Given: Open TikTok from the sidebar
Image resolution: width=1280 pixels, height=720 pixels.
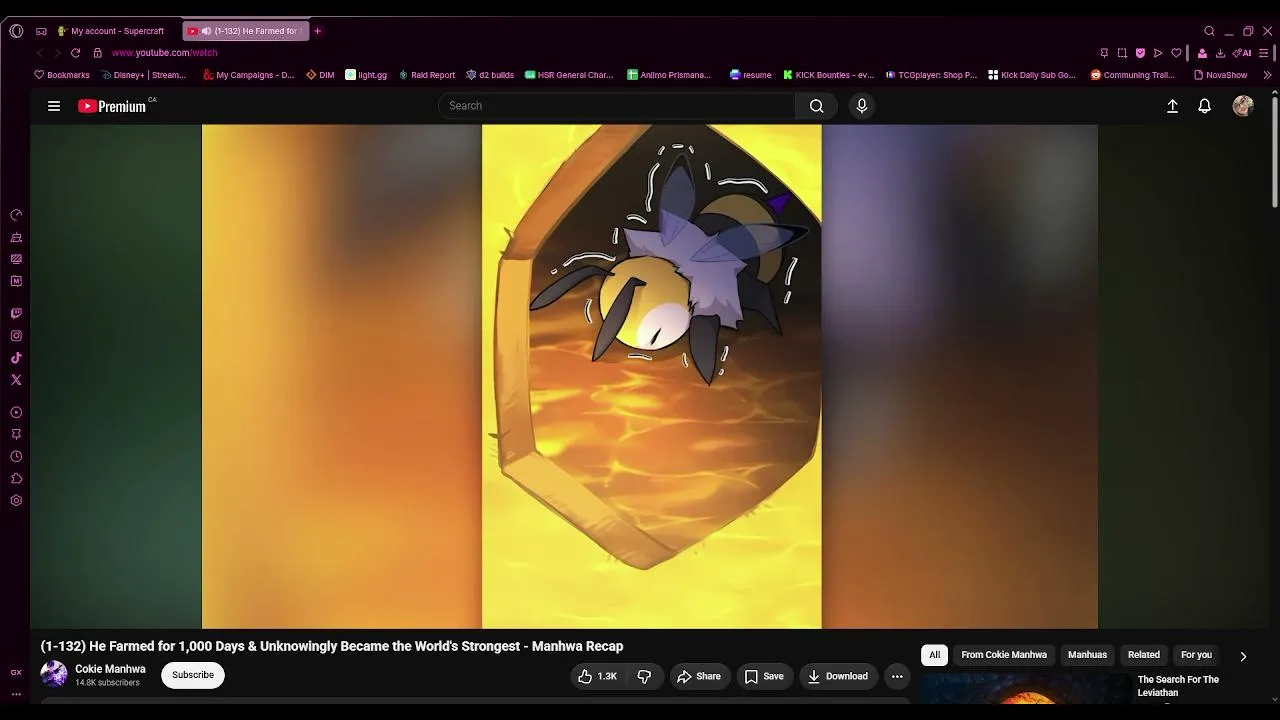Looking at the screenshot, I should coord(16,358).
